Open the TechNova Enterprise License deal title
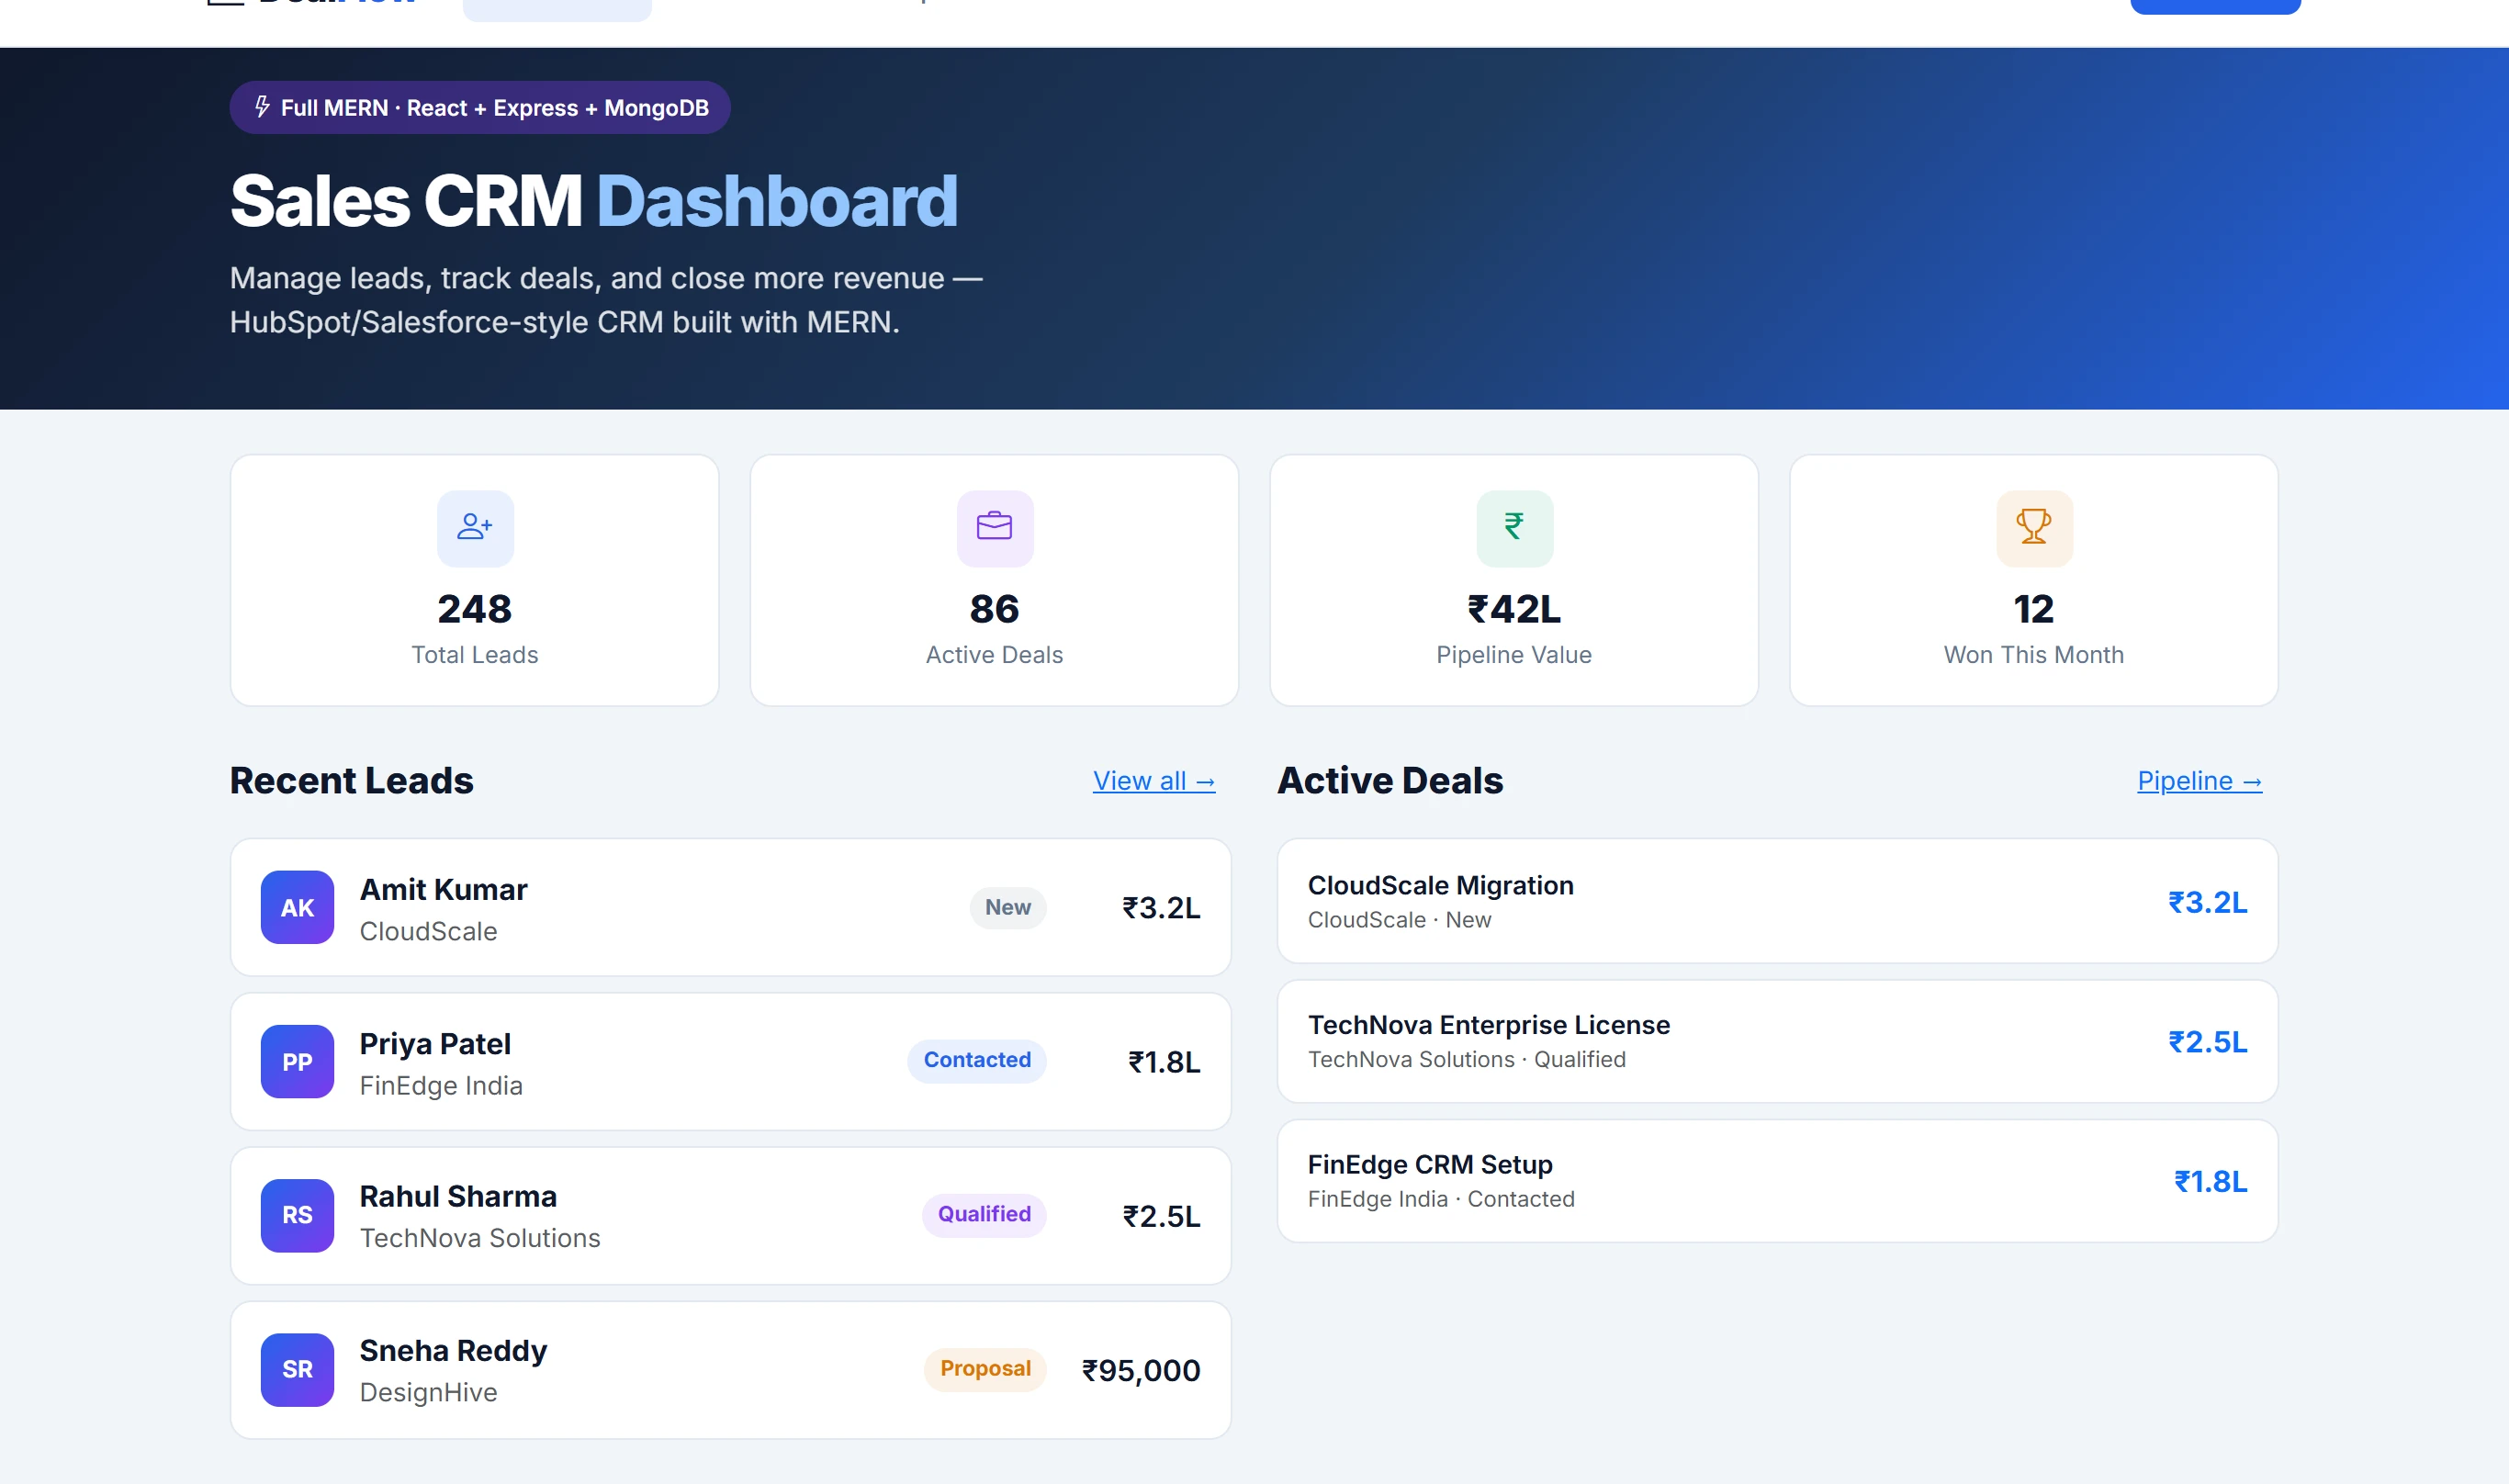 point(1488,1025)
